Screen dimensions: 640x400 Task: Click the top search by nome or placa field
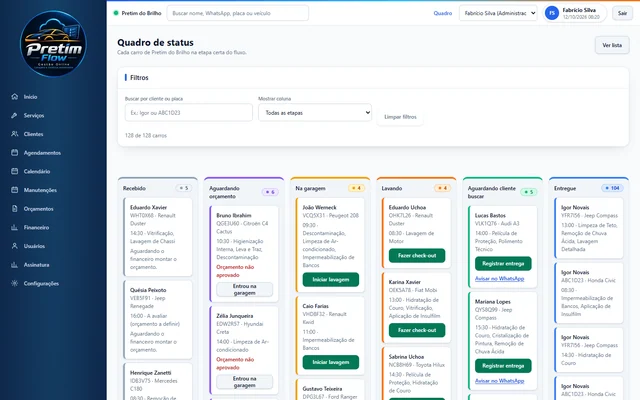click(238, 13)
